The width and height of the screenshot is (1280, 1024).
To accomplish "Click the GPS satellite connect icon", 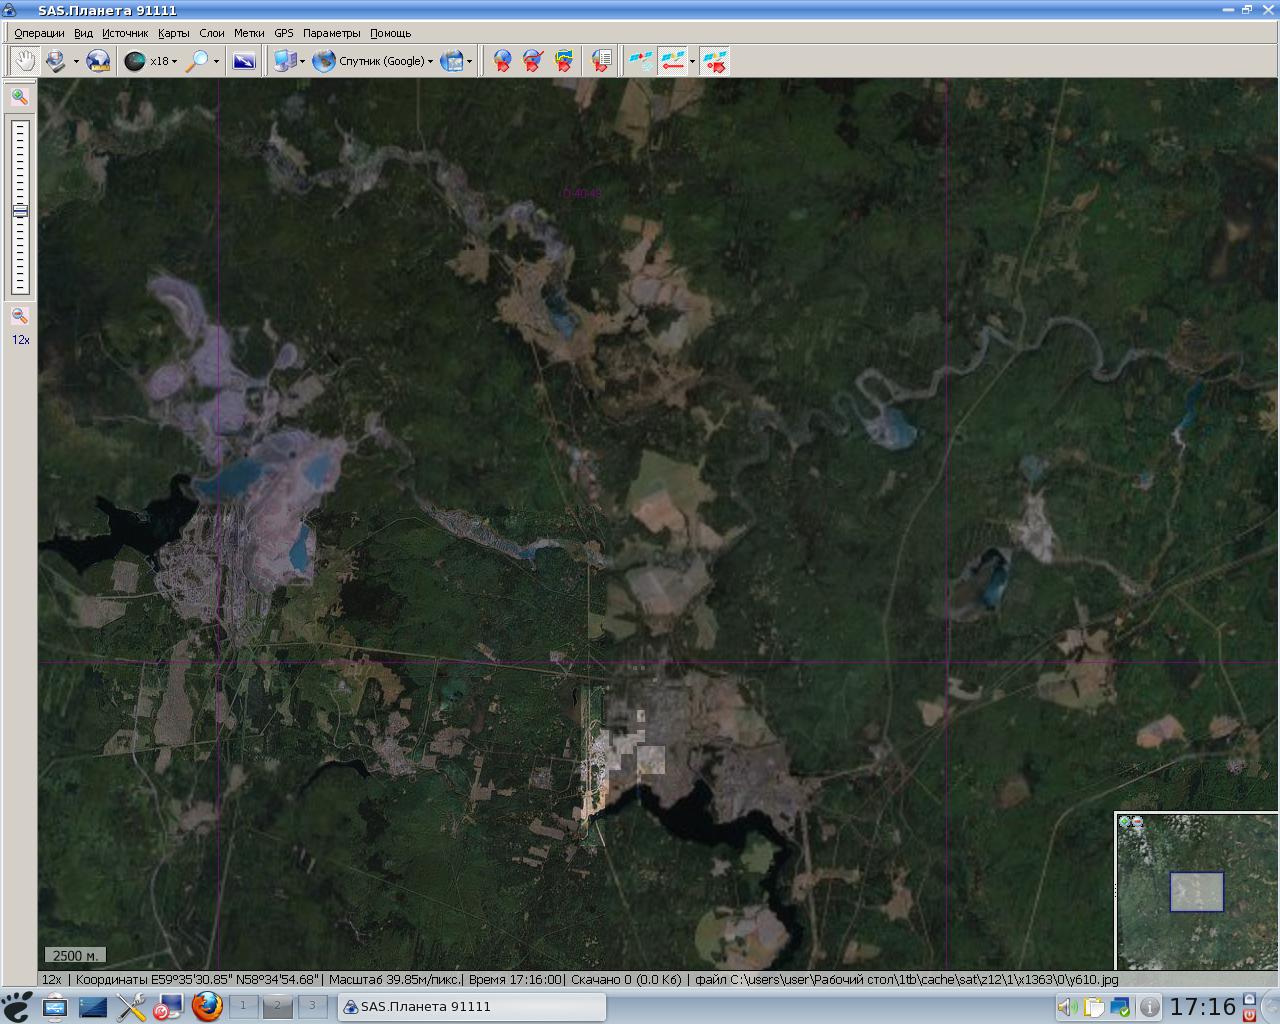I will click(641, 61).
